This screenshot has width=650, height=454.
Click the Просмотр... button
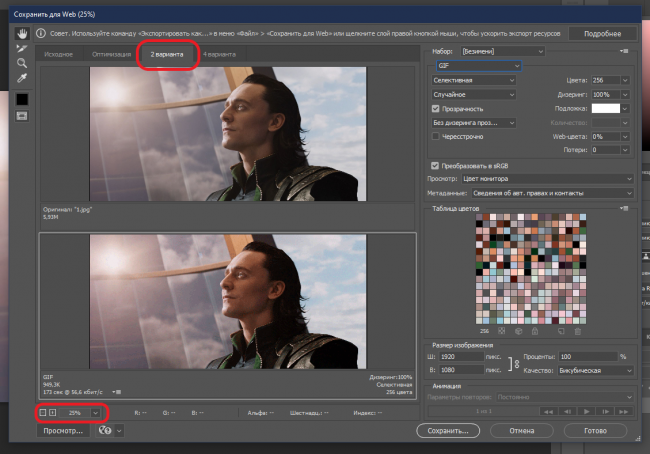pos(63,430)
